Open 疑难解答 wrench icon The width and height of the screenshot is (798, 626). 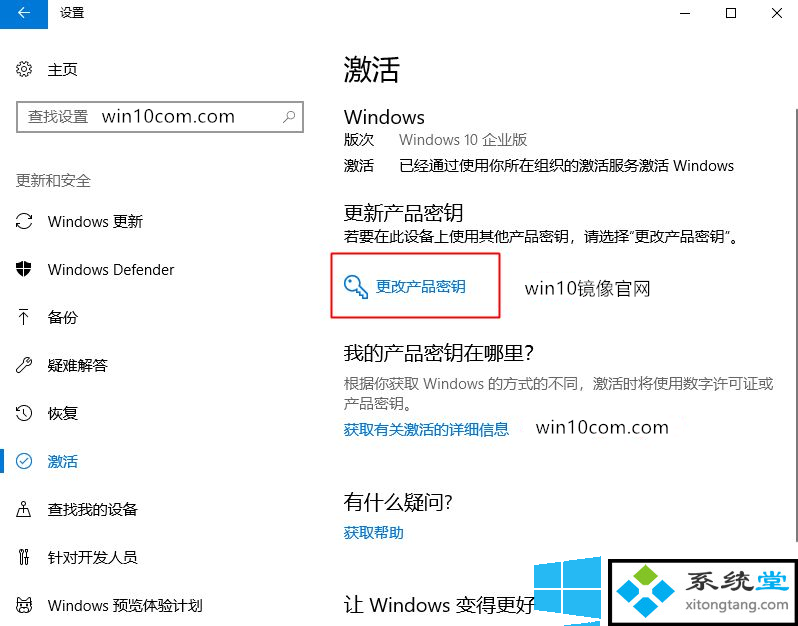(24, 365)
